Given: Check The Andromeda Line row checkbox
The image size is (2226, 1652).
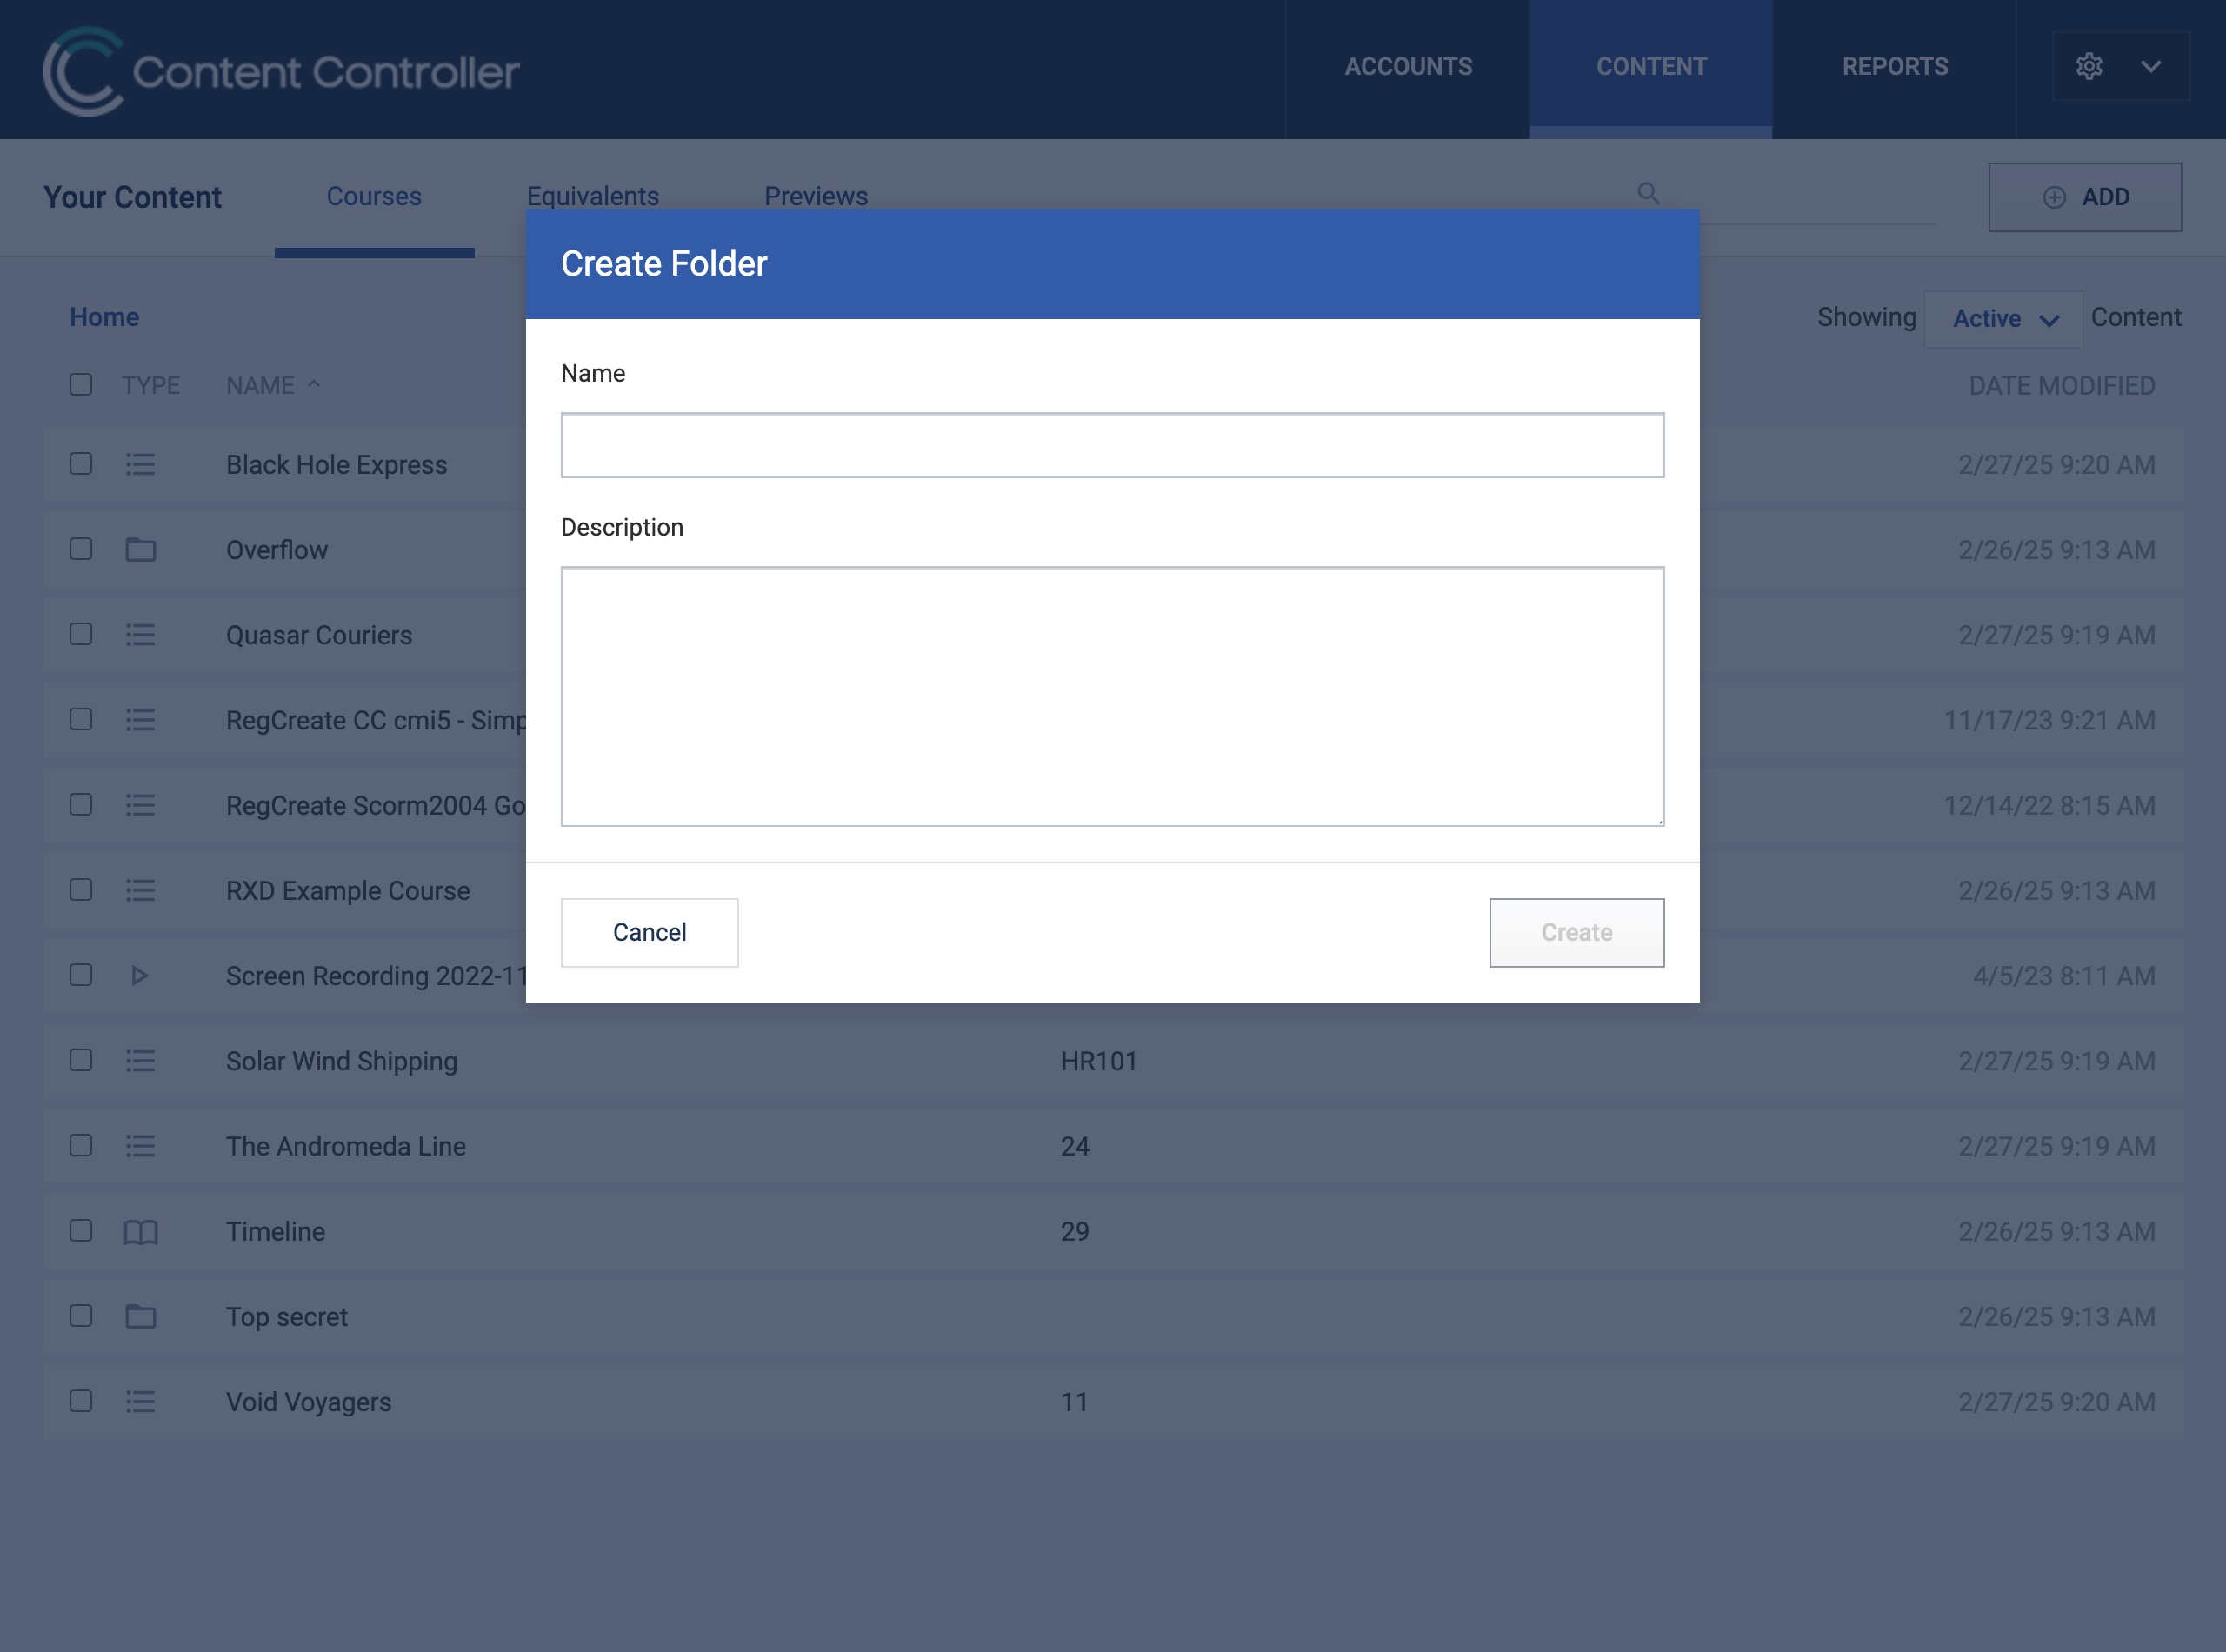Looking at the screenshot, I should 81,1145.
